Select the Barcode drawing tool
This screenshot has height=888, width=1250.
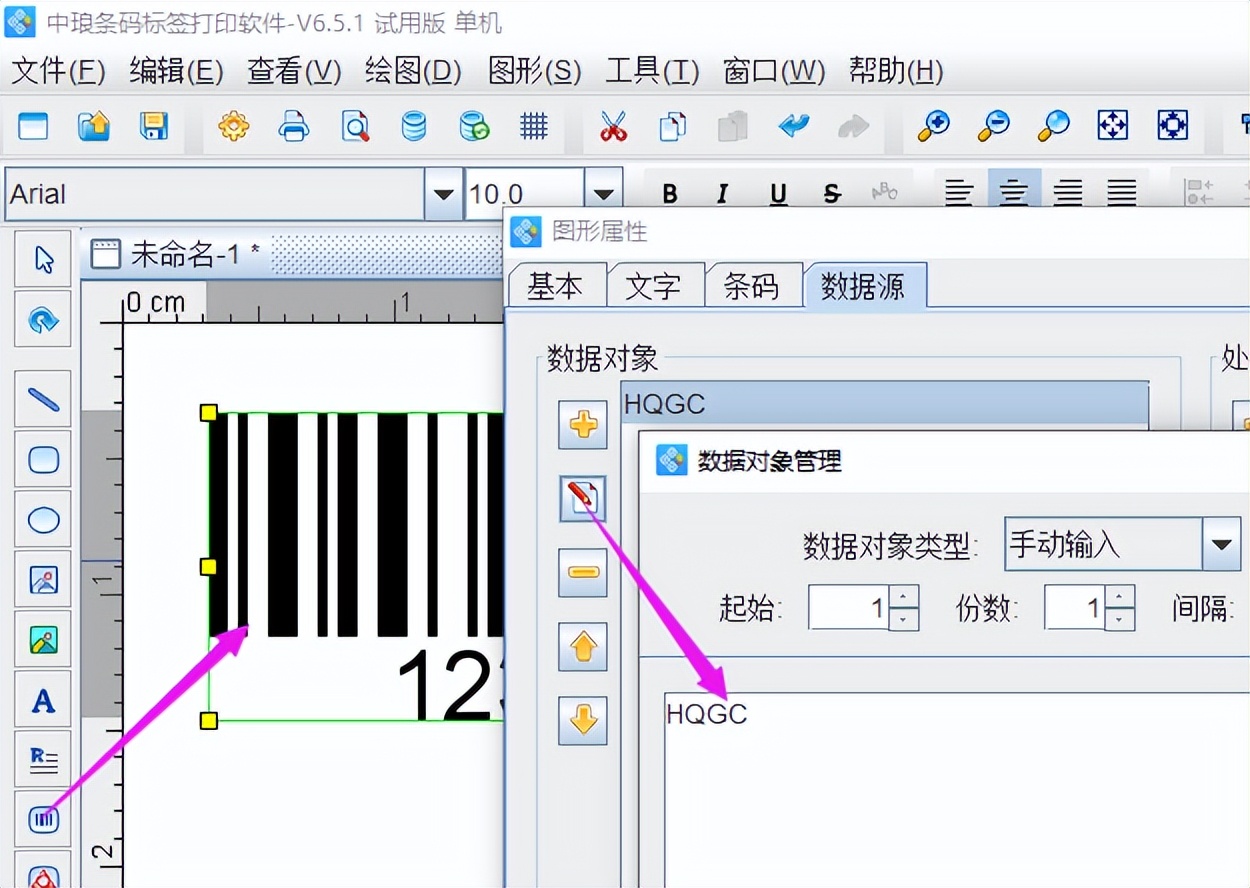tap(43, 820)
